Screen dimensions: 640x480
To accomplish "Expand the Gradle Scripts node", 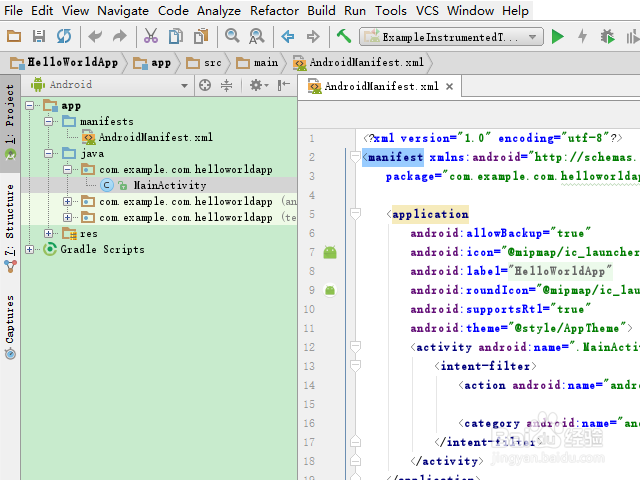I will click(29, 249).
